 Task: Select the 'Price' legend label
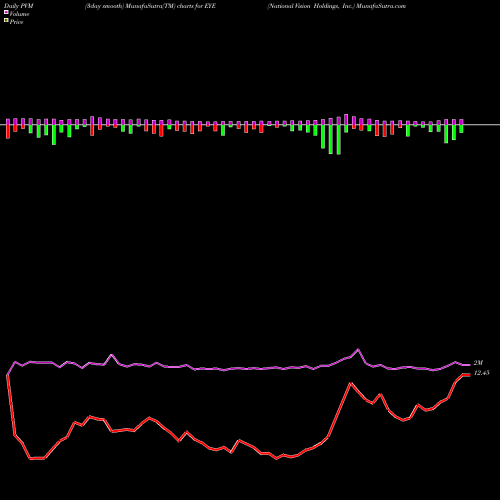pyautogui.click(x=16, y=22)
